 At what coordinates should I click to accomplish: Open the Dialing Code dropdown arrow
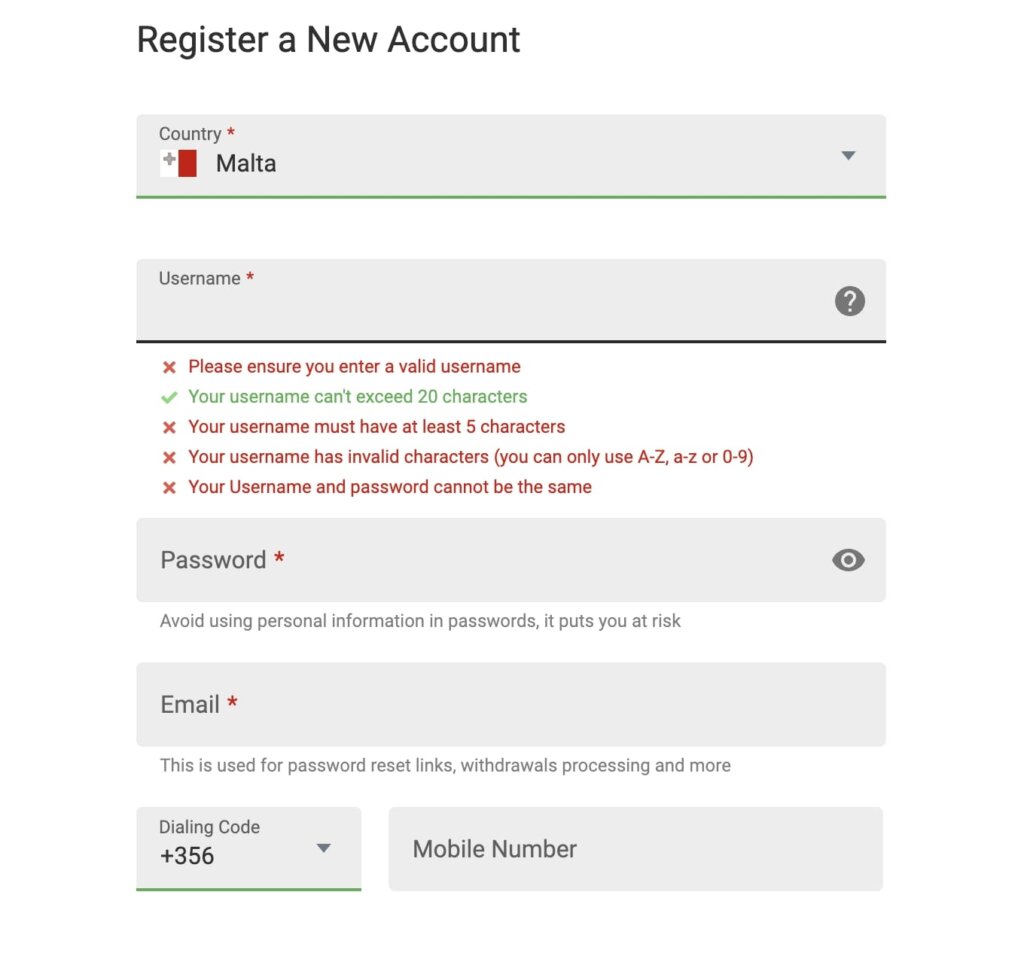(x=323, y=848)
